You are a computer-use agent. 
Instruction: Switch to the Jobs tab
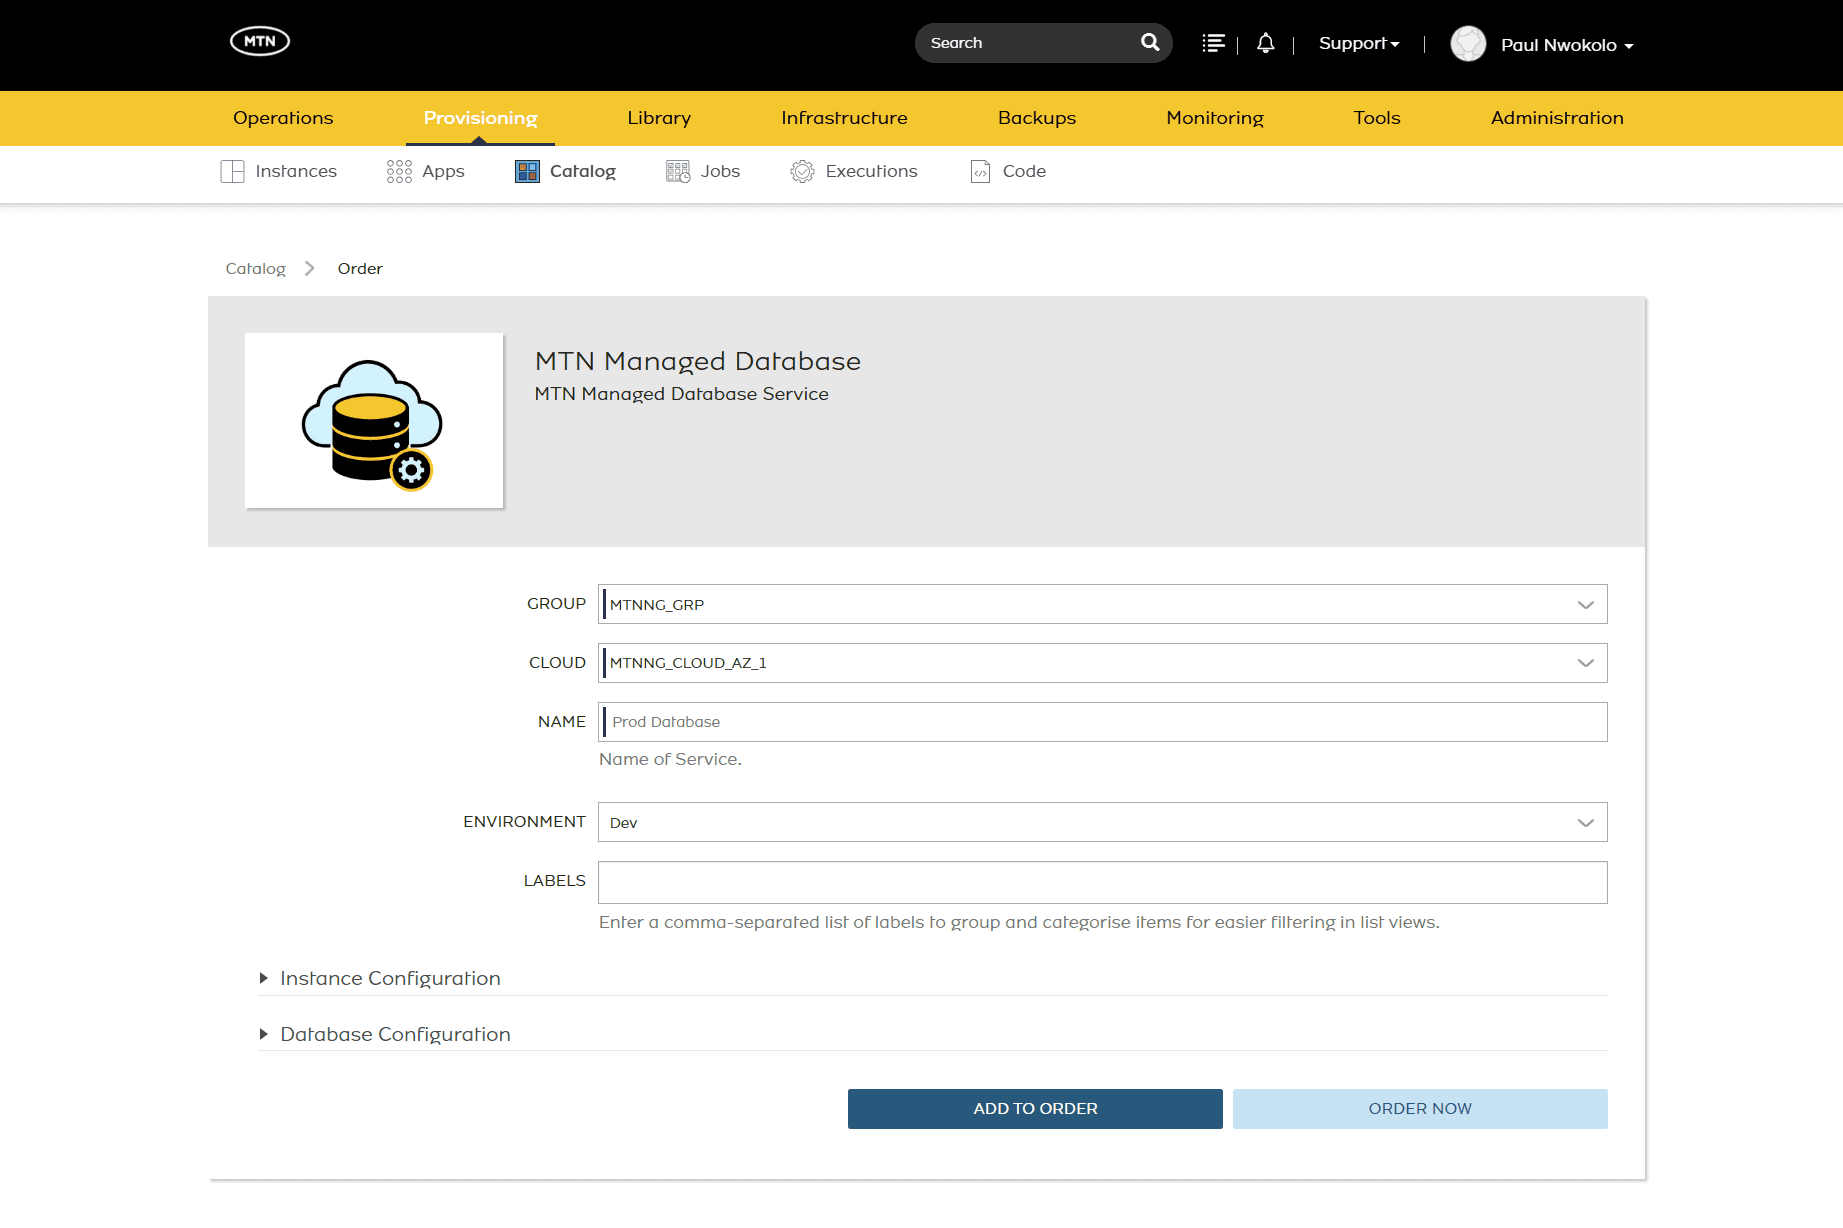point(703,171)
